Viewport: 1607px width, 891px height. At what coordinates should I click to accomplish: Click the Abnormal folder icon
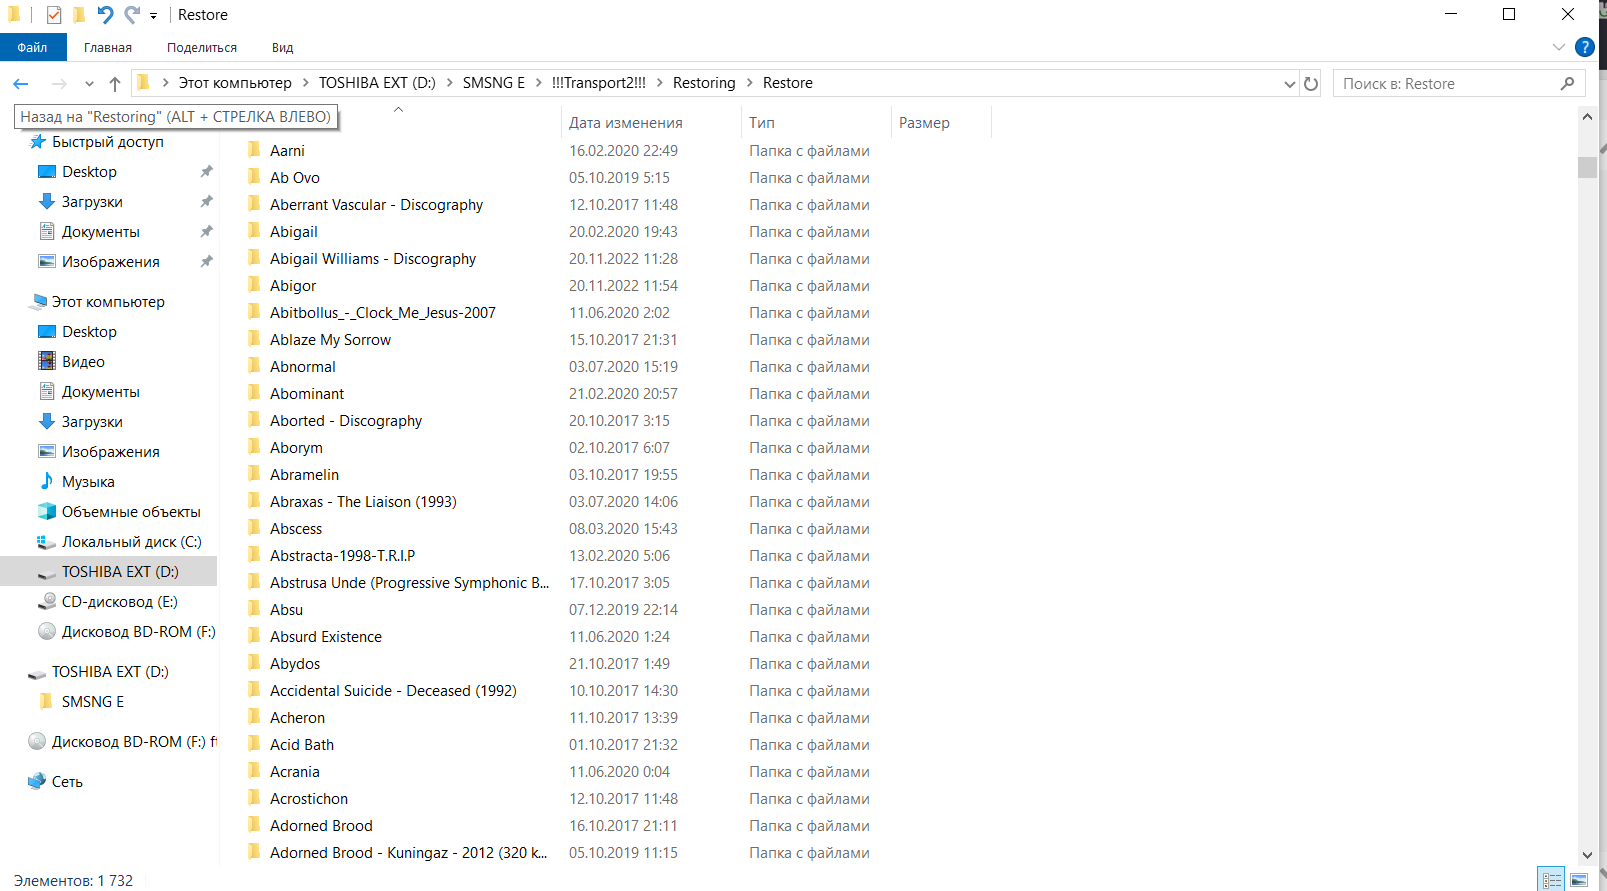tap(254, 366)
